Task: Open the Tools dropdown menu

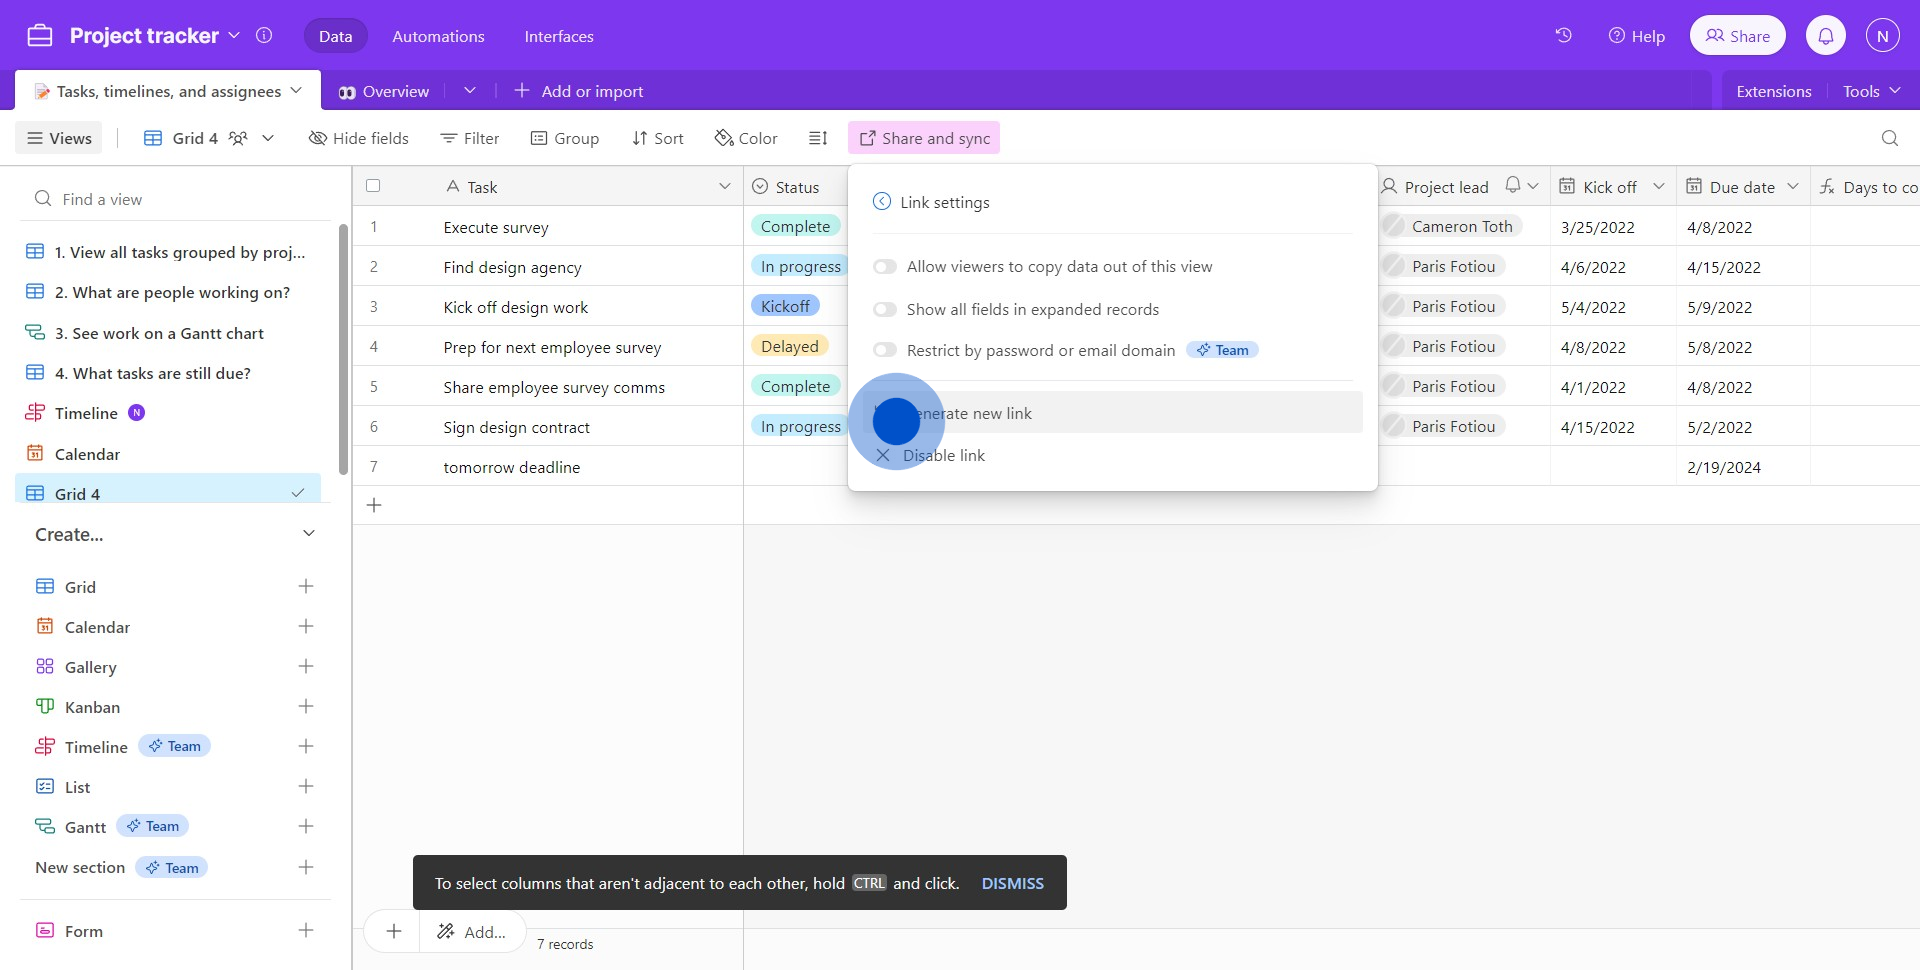Action: pyautogui.click(x=1870, y=91)
